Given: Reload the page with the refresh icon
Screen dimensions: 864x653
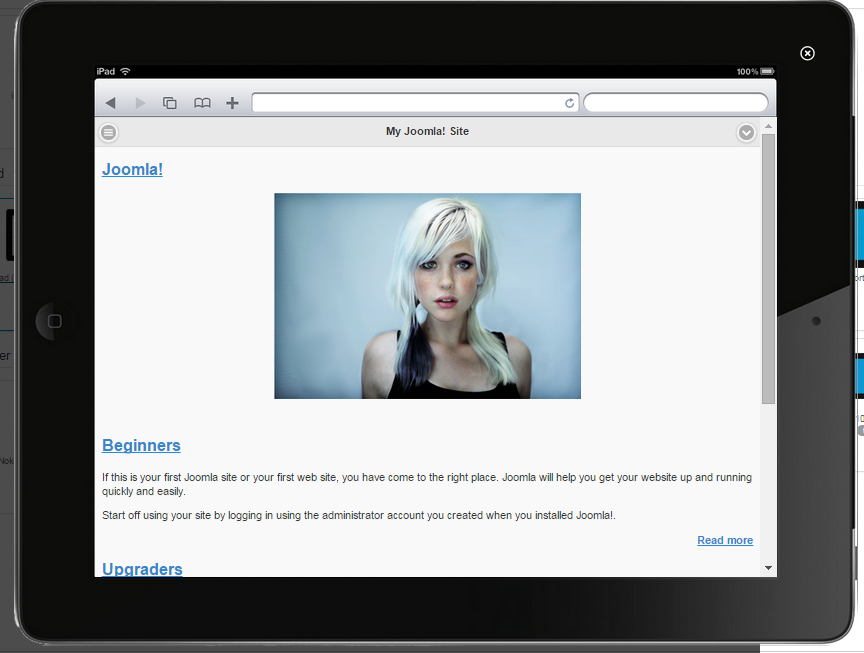Looking at the screenshot, I should [570, 103].
